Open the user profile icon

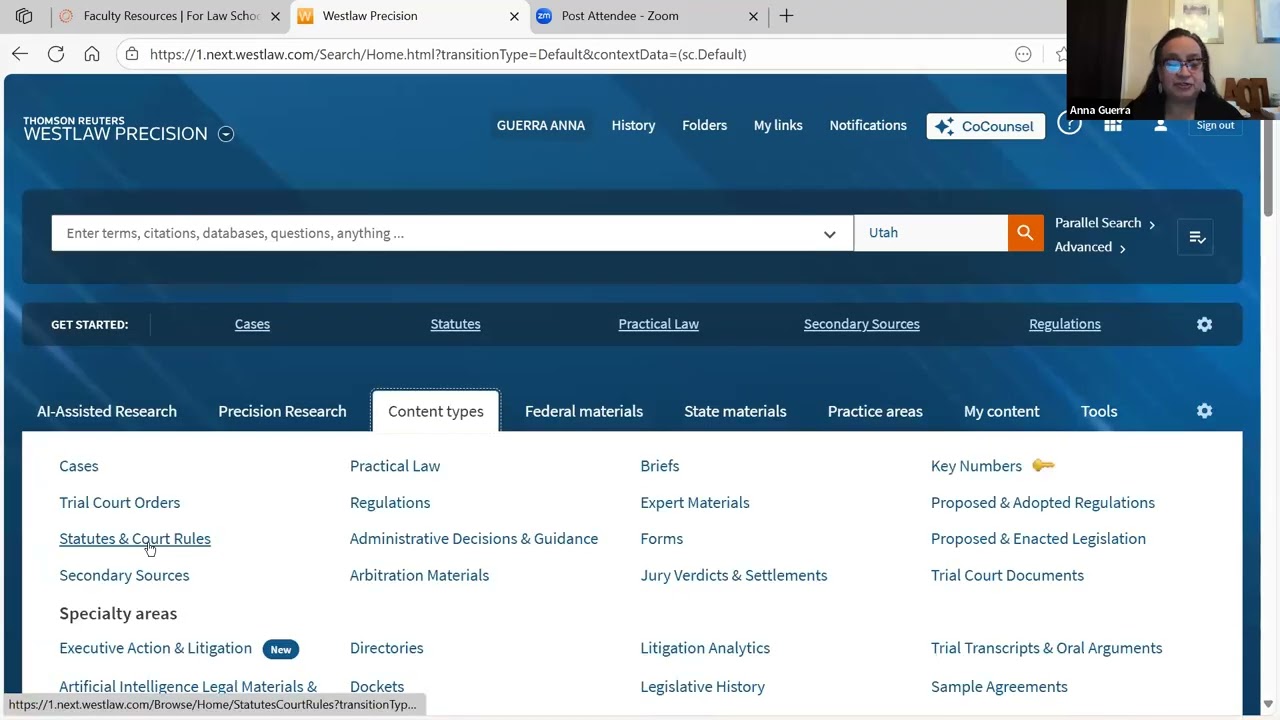pyautogui.click(x=1160, y=126)
